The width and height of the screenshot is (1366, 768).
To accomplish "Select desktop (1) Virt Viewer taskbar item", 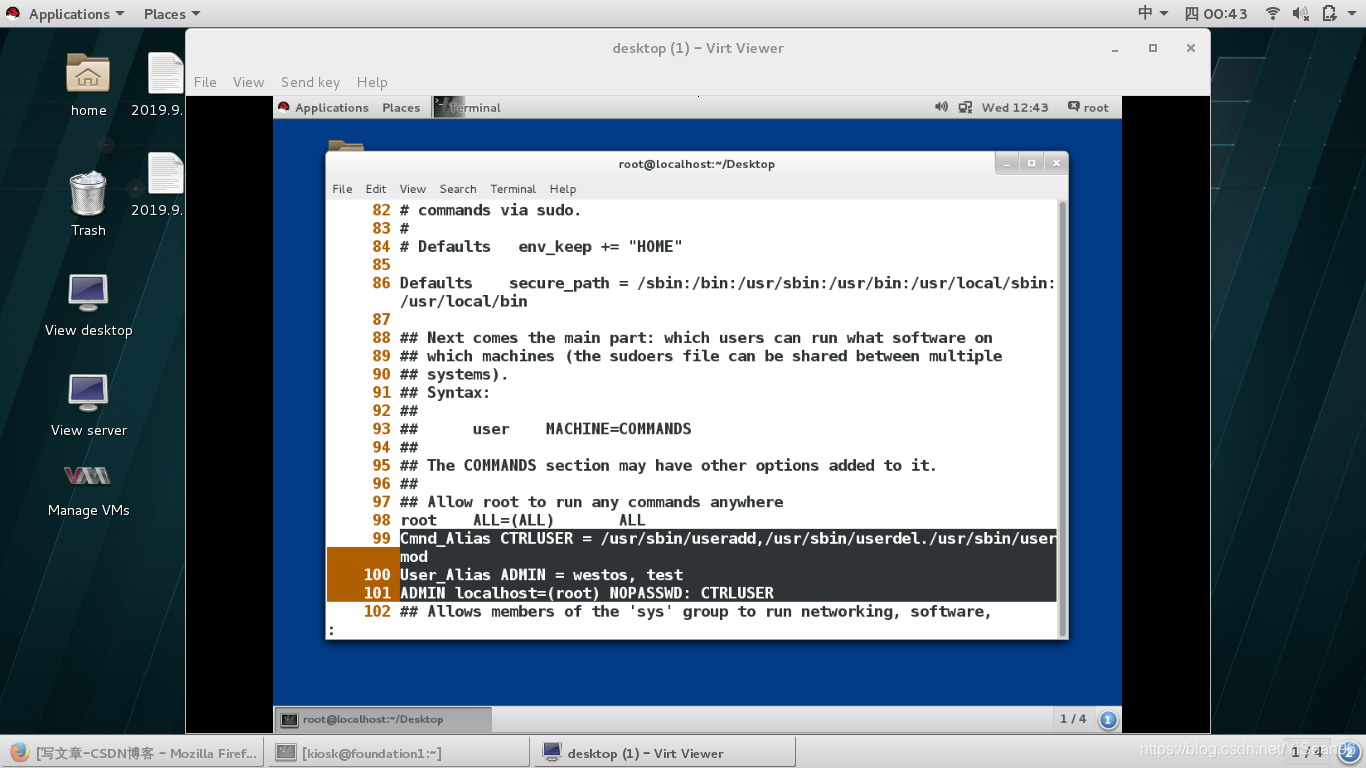I will (664, 753).
